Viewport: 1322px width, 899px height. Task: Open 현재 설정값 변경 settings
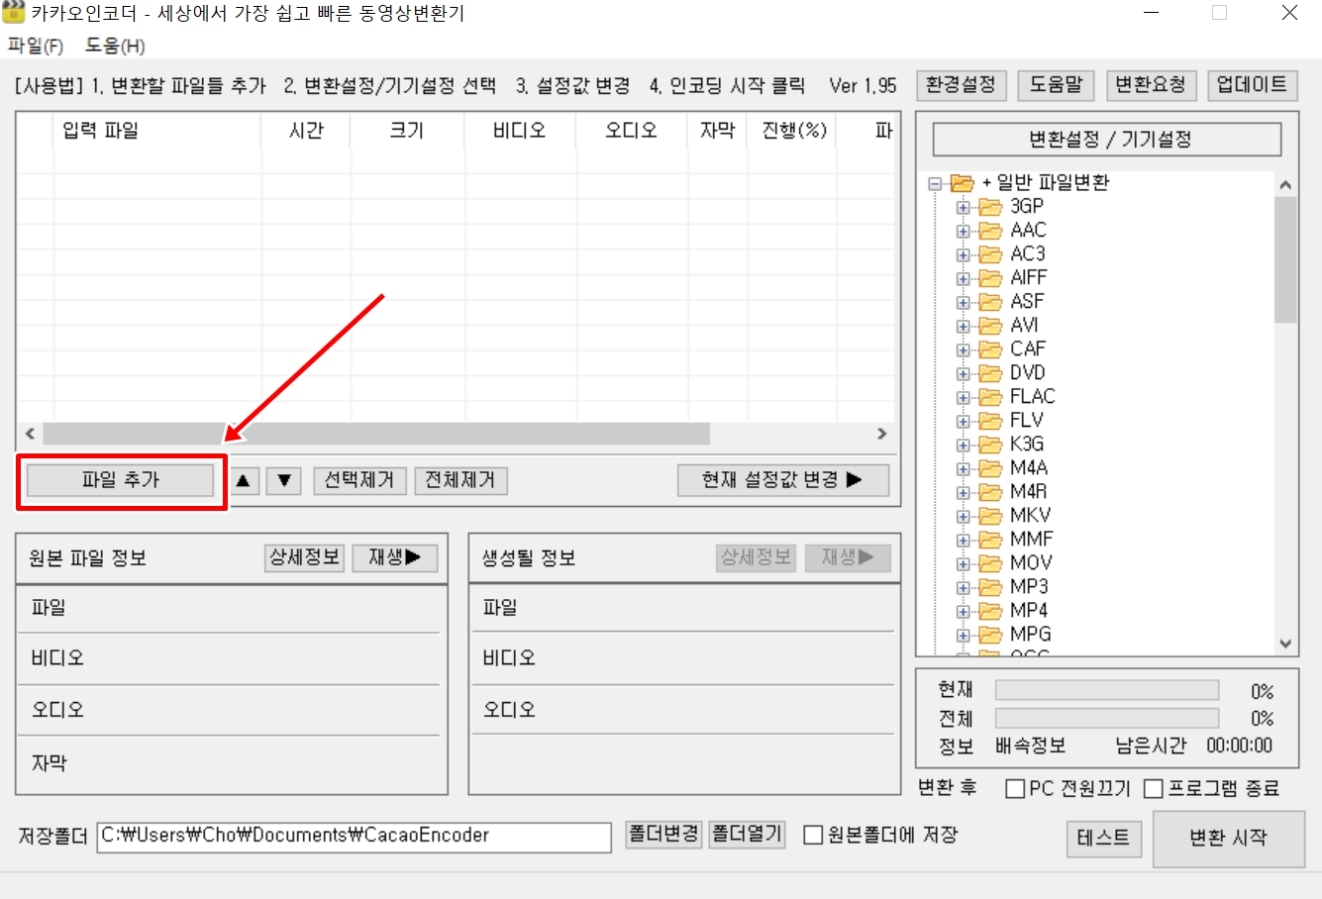click(x=783, y=480)
